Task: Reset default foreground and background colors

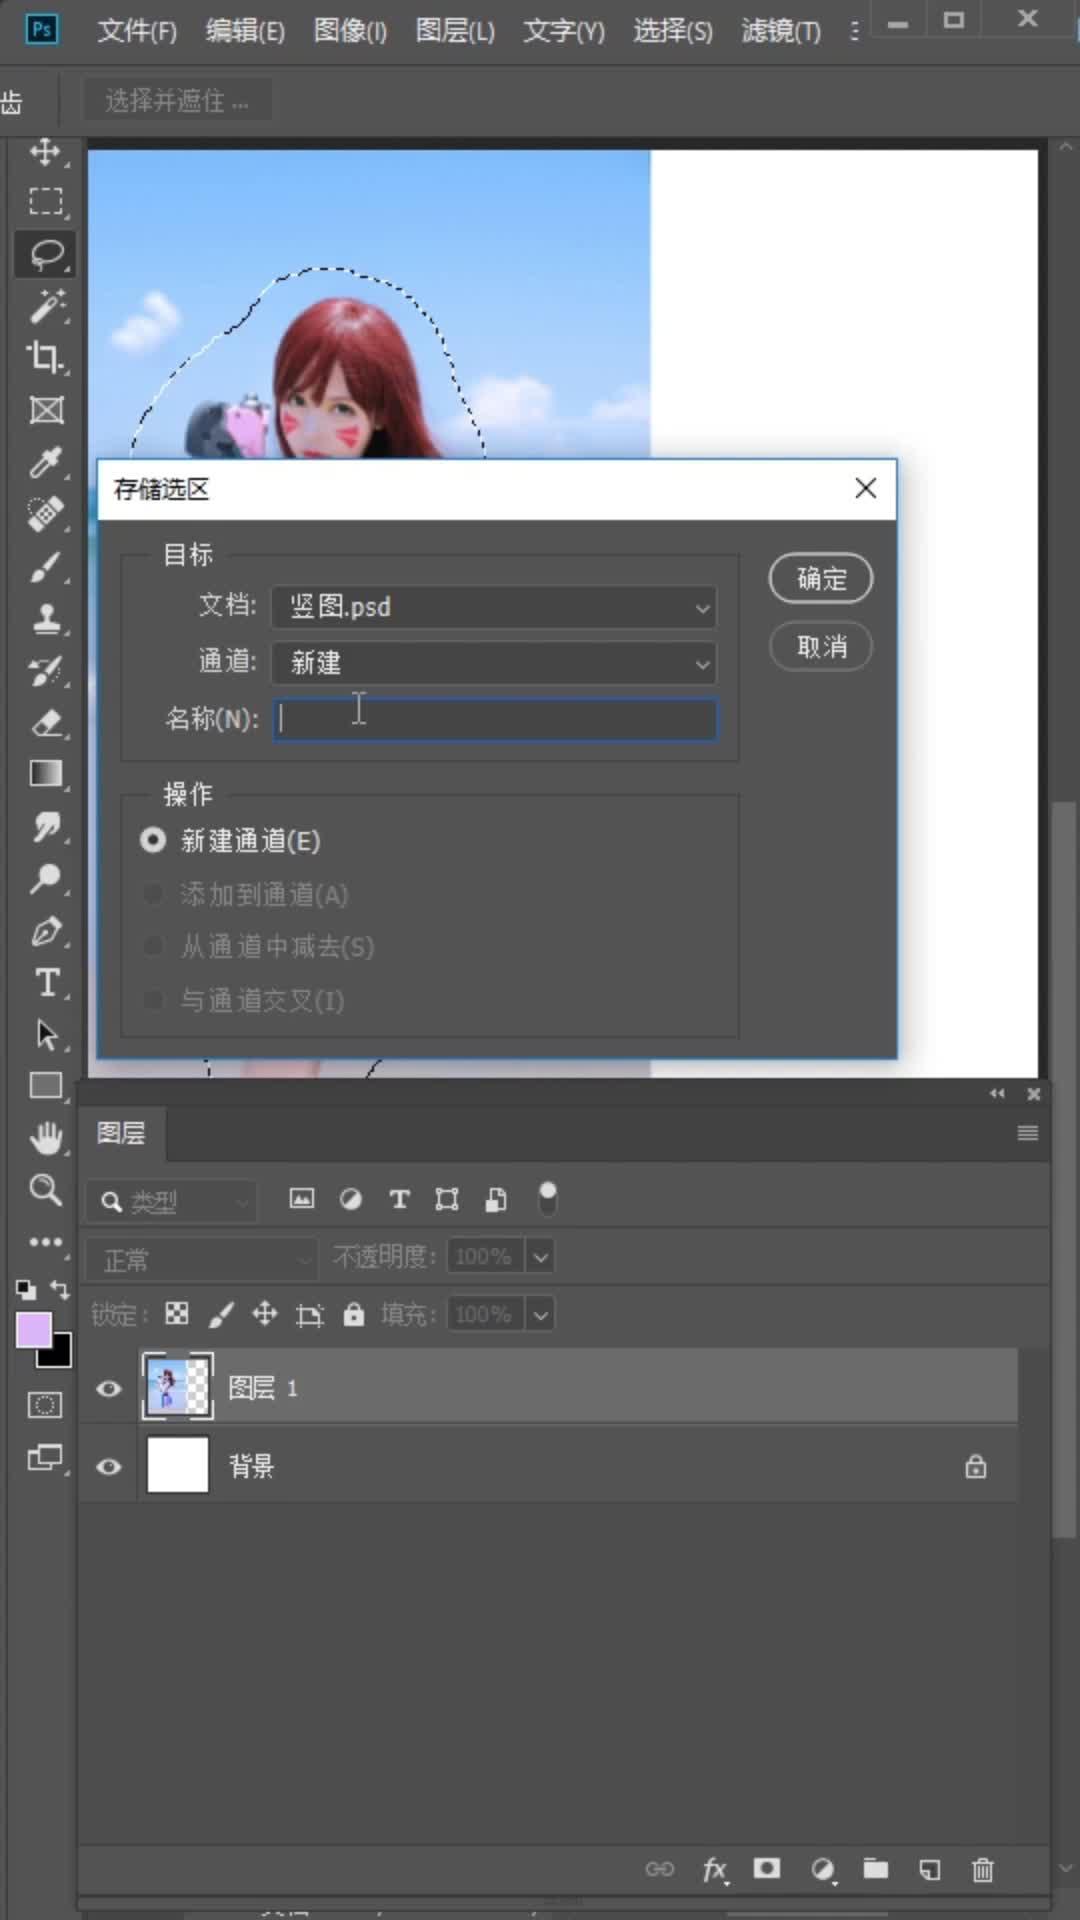Action: point(26,1290)
